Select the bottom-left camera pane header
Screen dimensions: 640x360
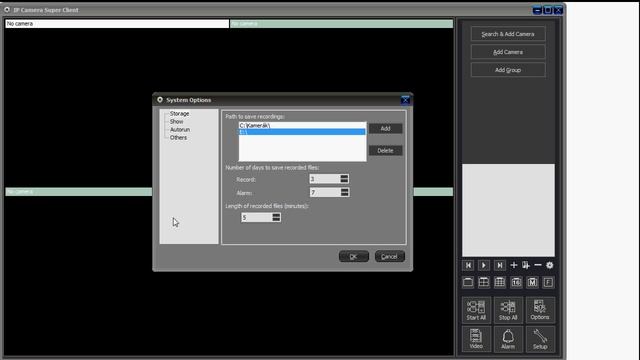[79, 192]
